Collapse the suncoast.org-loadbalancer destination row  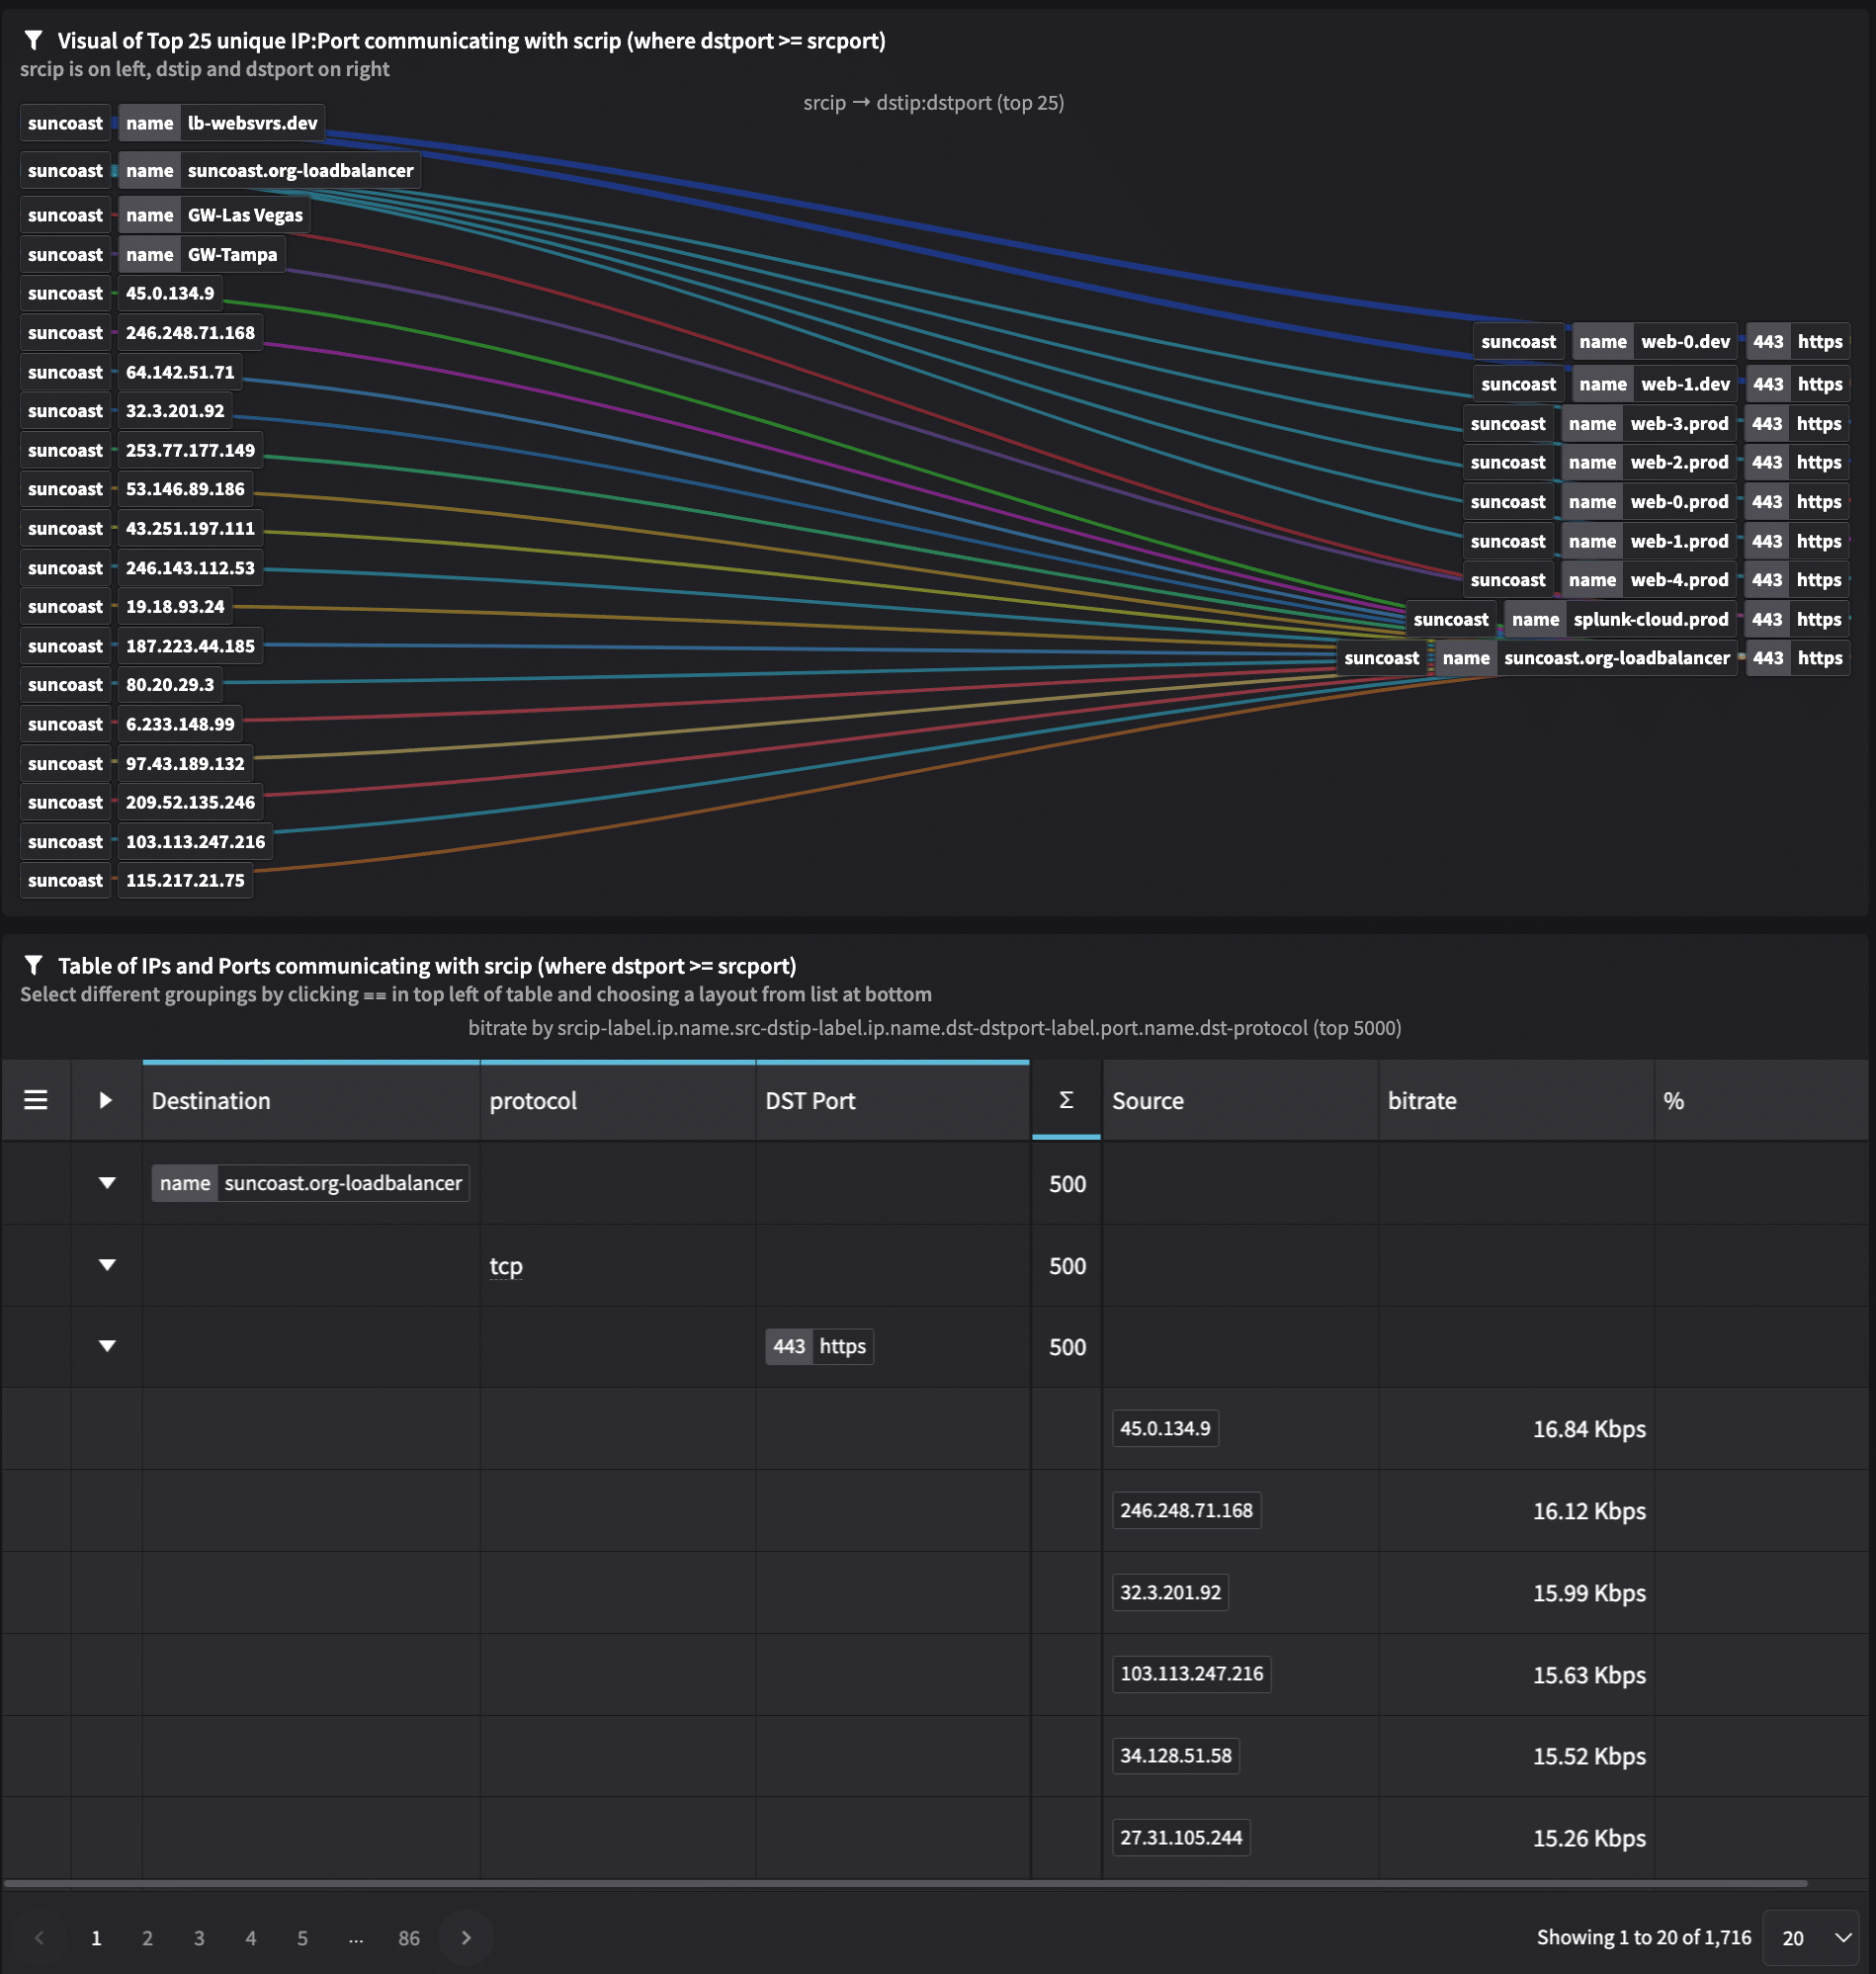107,1183
